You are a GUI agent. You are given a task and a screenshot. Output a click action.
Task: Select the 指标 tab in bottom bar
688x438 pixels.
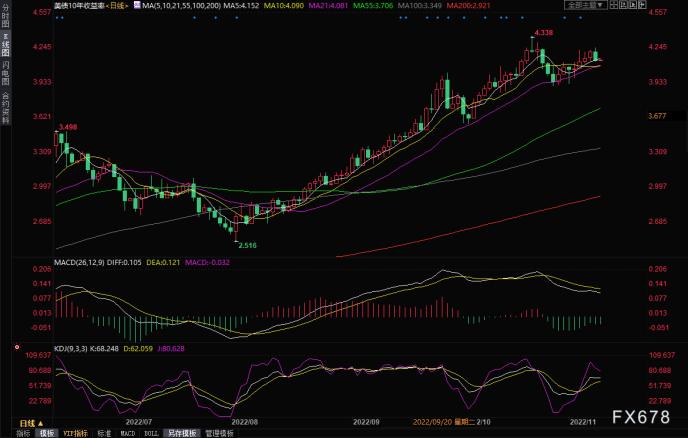coord(23,433)
